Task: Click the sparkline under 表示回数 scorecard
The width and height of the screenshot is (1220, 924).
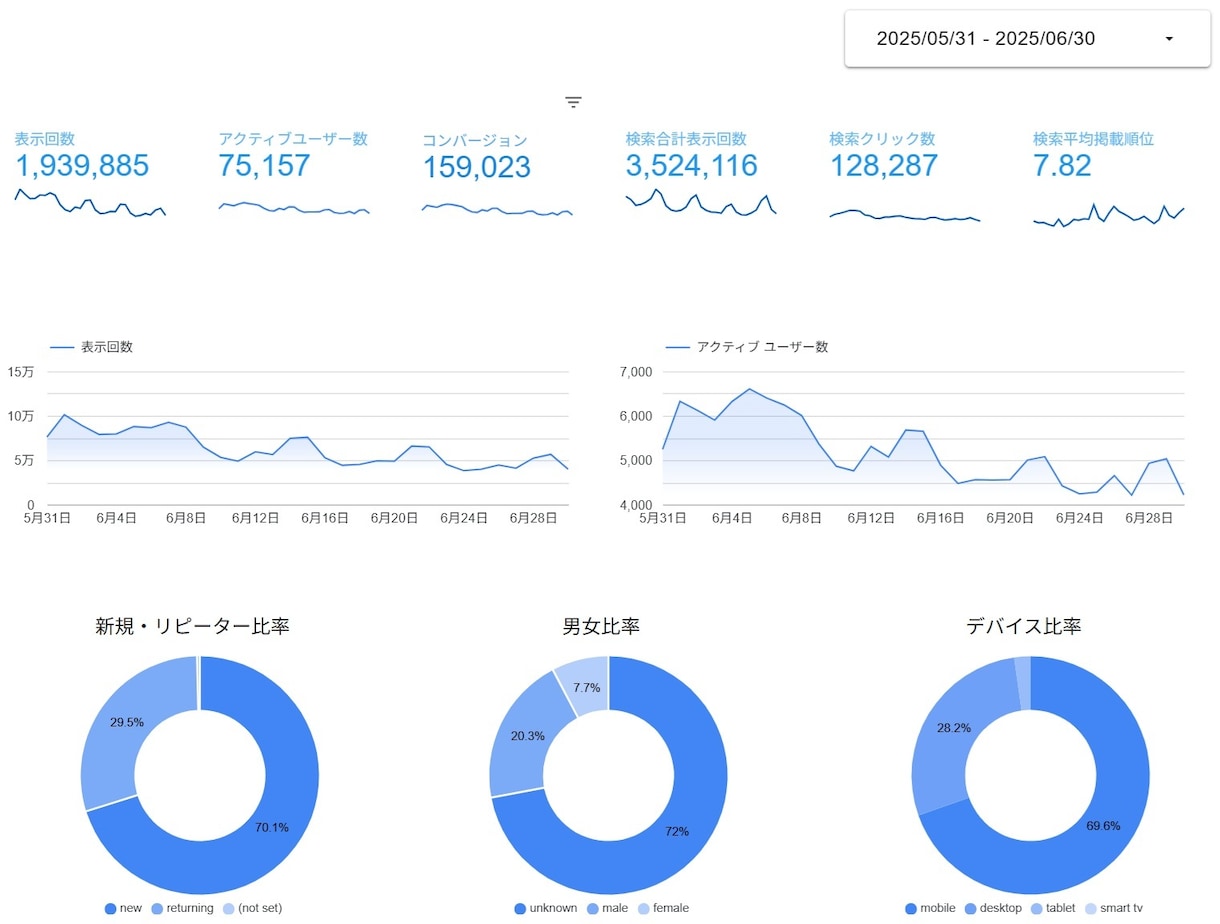Action: tap(90, 203)
